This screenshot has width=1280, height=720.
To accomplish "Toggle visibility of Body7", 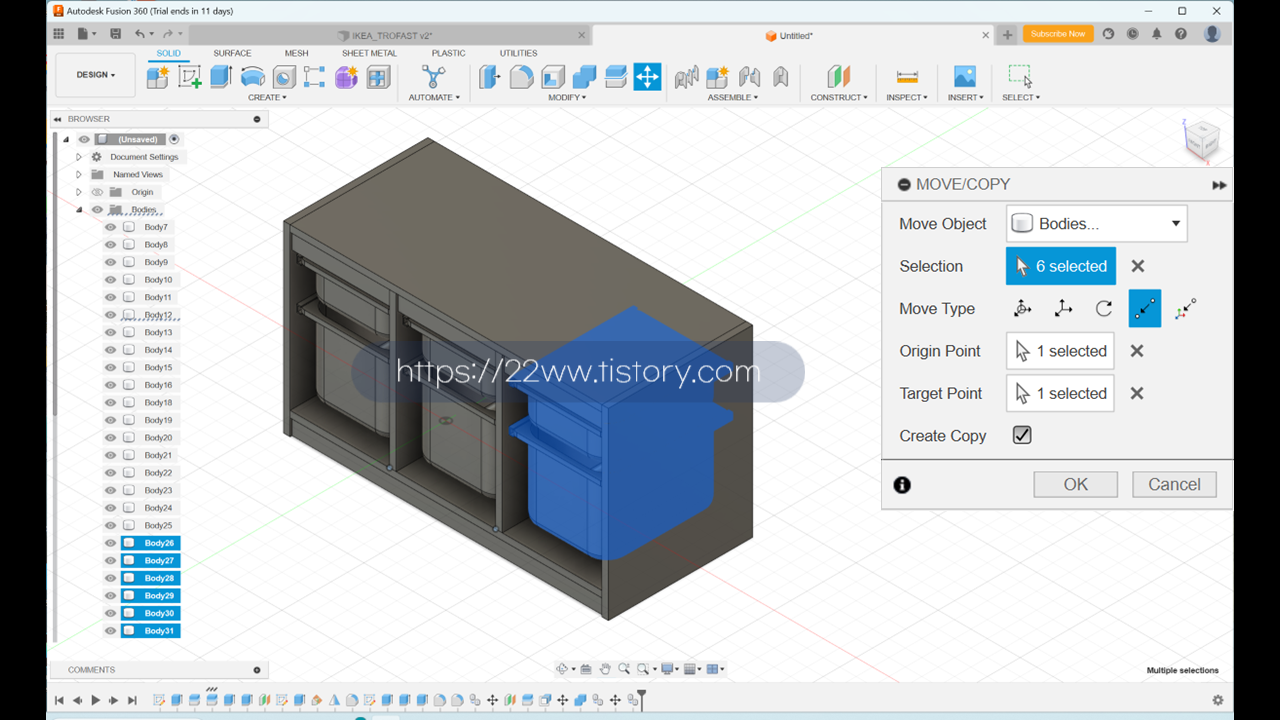I will point(111,227).
